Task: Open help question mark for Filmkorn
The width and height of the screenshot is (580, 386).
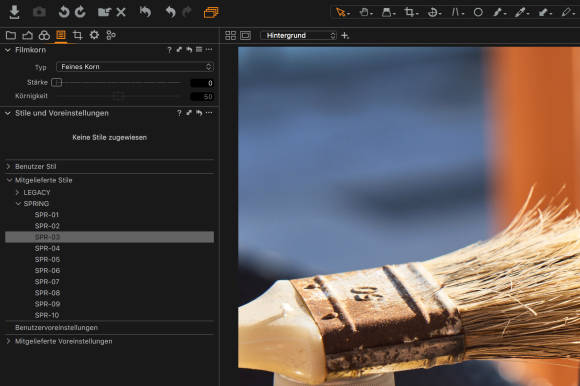Action: point(169,50)
